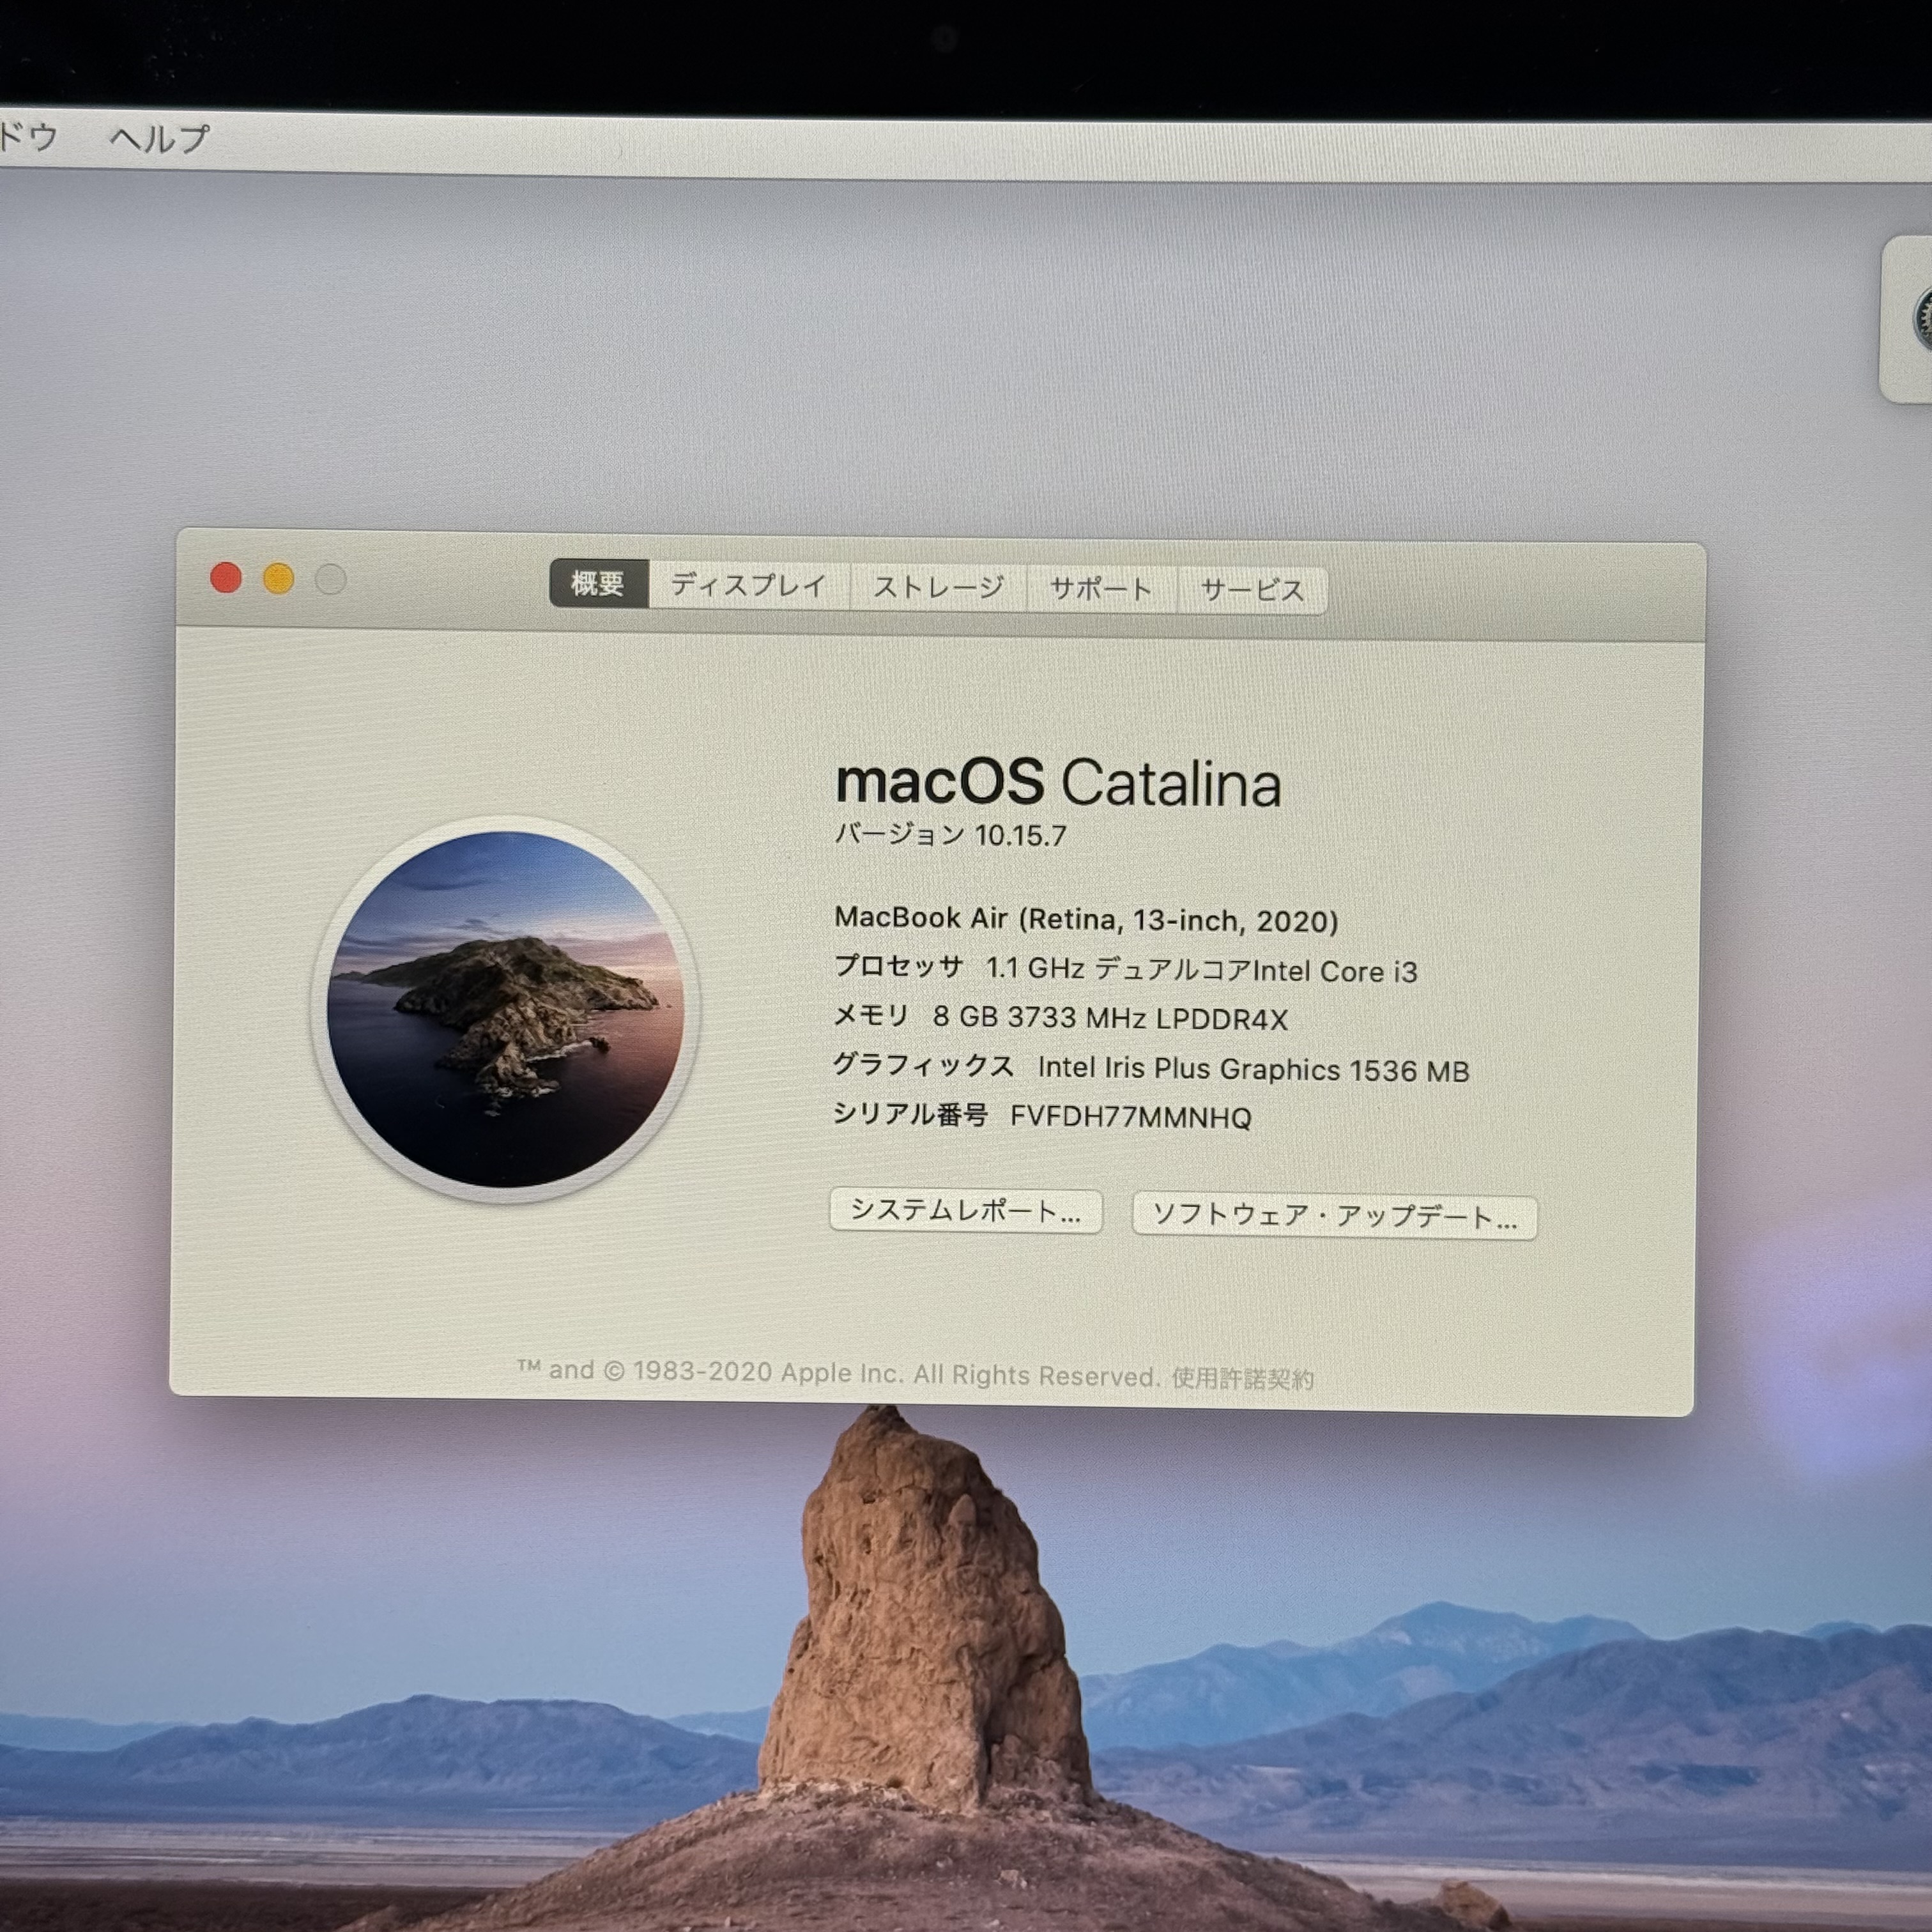Click the macOS Catalina island icon
The image size is (1932, 1932).
(506, 1008)
